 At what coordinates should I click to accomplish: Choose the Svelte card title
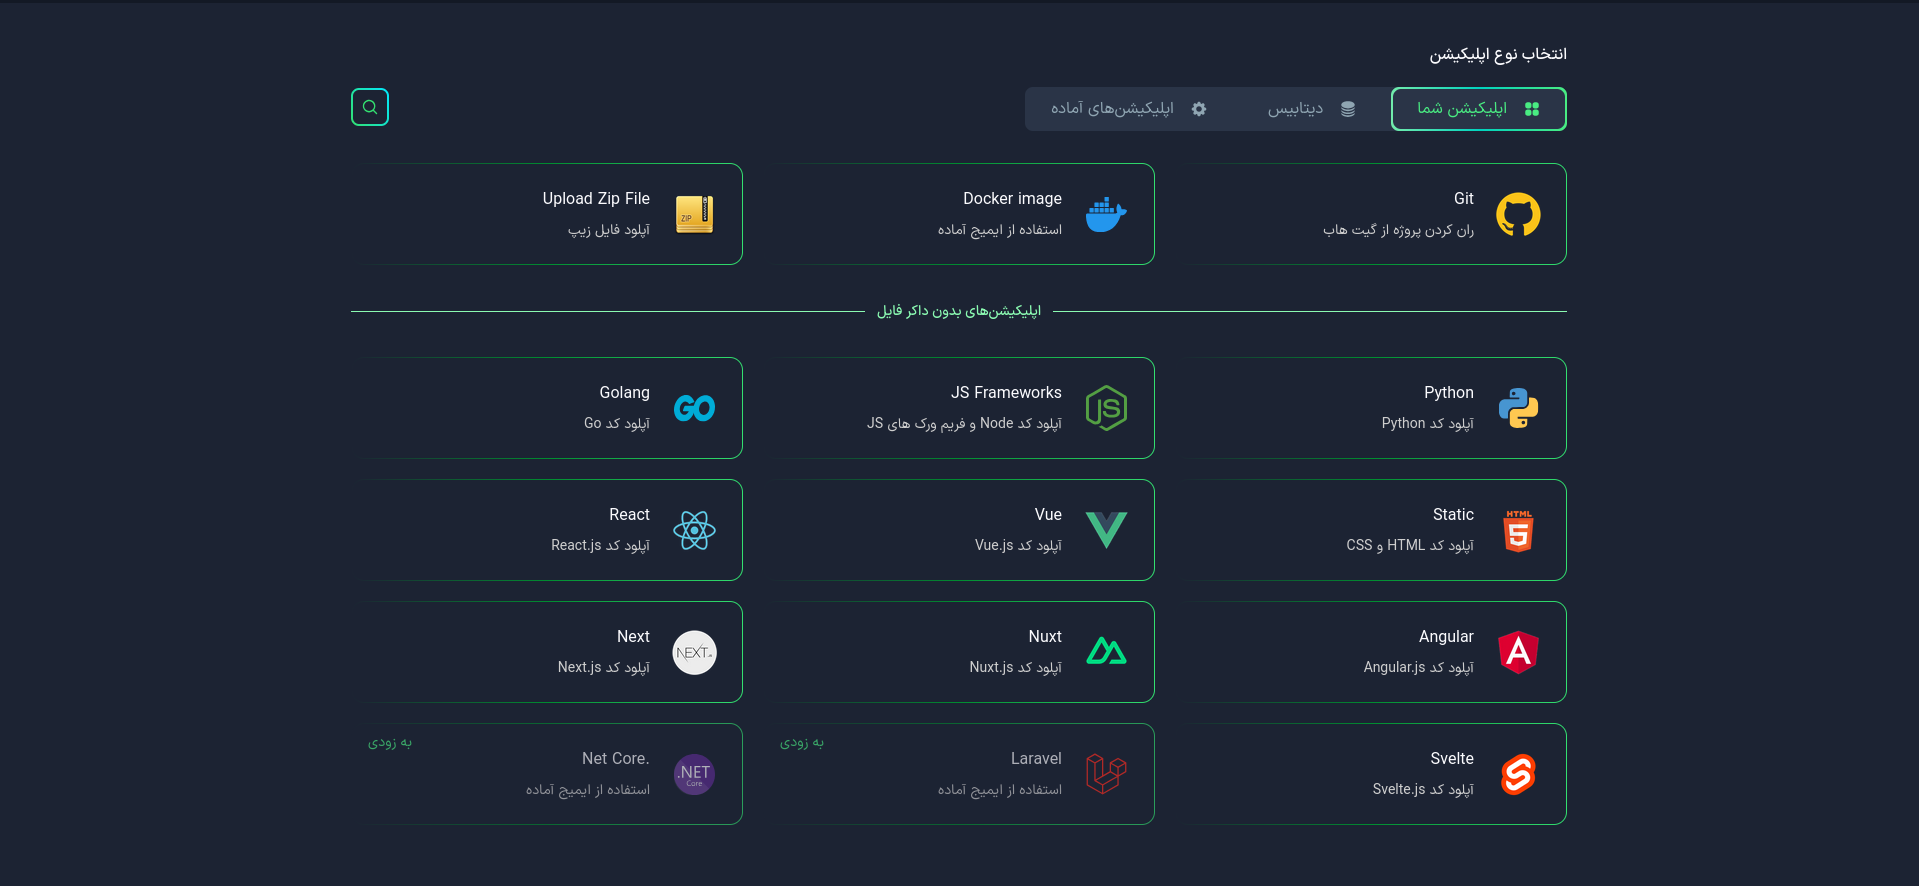tap(1452, 758)
